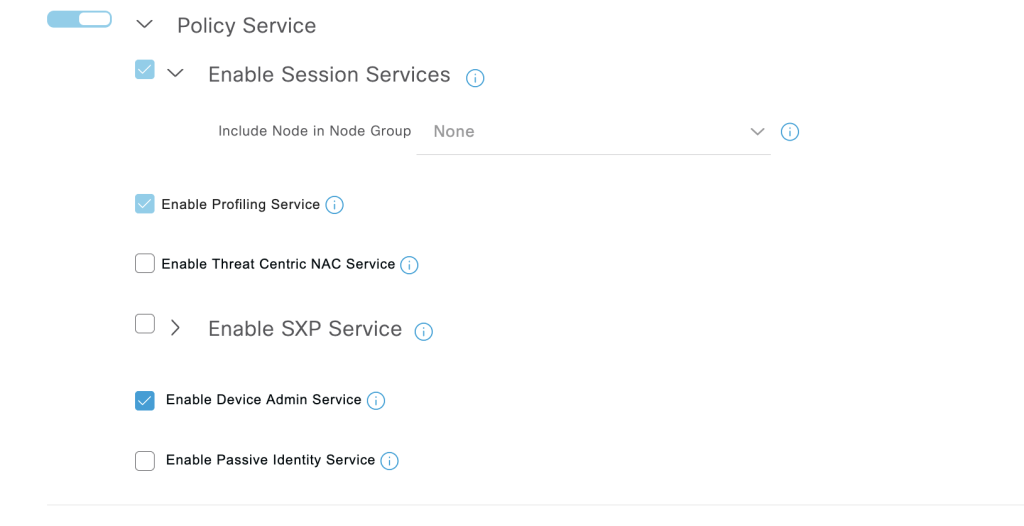
Task: Check Enable Threat Centric NAC Service
Action: pyautogui.click(x=145, y=264)
